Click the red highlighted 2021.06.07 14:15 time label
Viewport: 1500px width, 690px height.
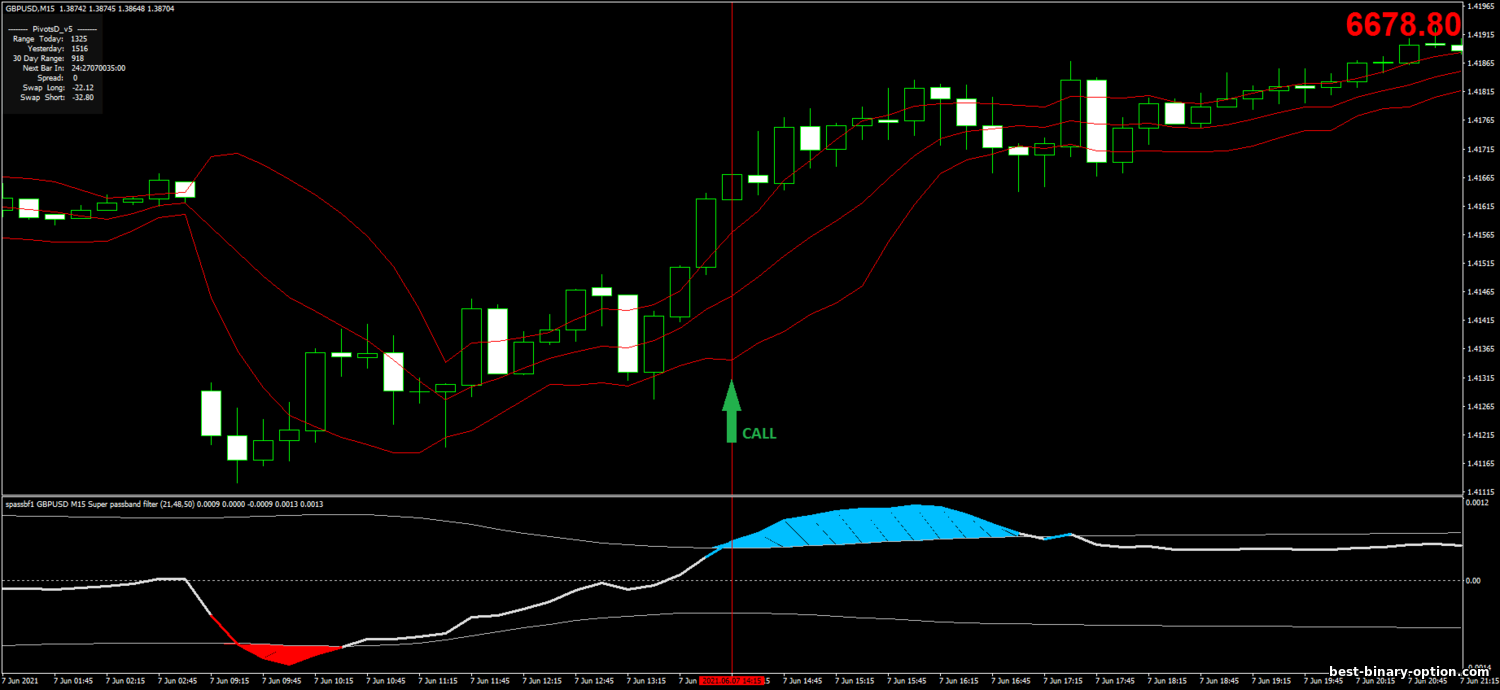[731, 680]
